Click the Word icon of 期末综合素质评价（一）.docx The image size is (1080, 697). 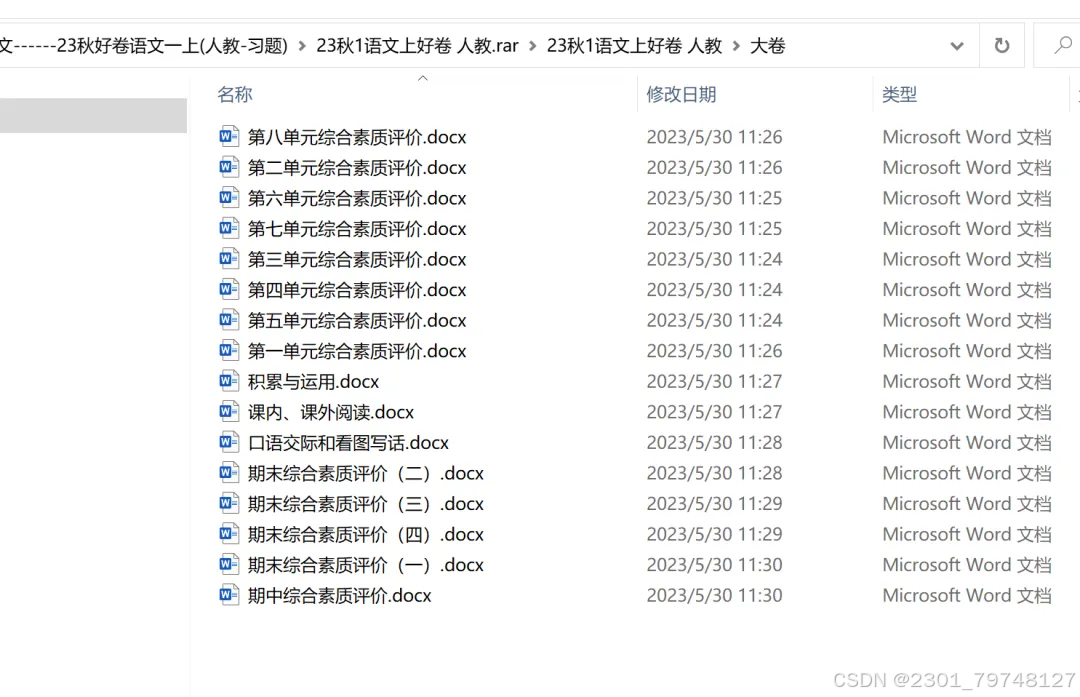click(x=229, y=564)
